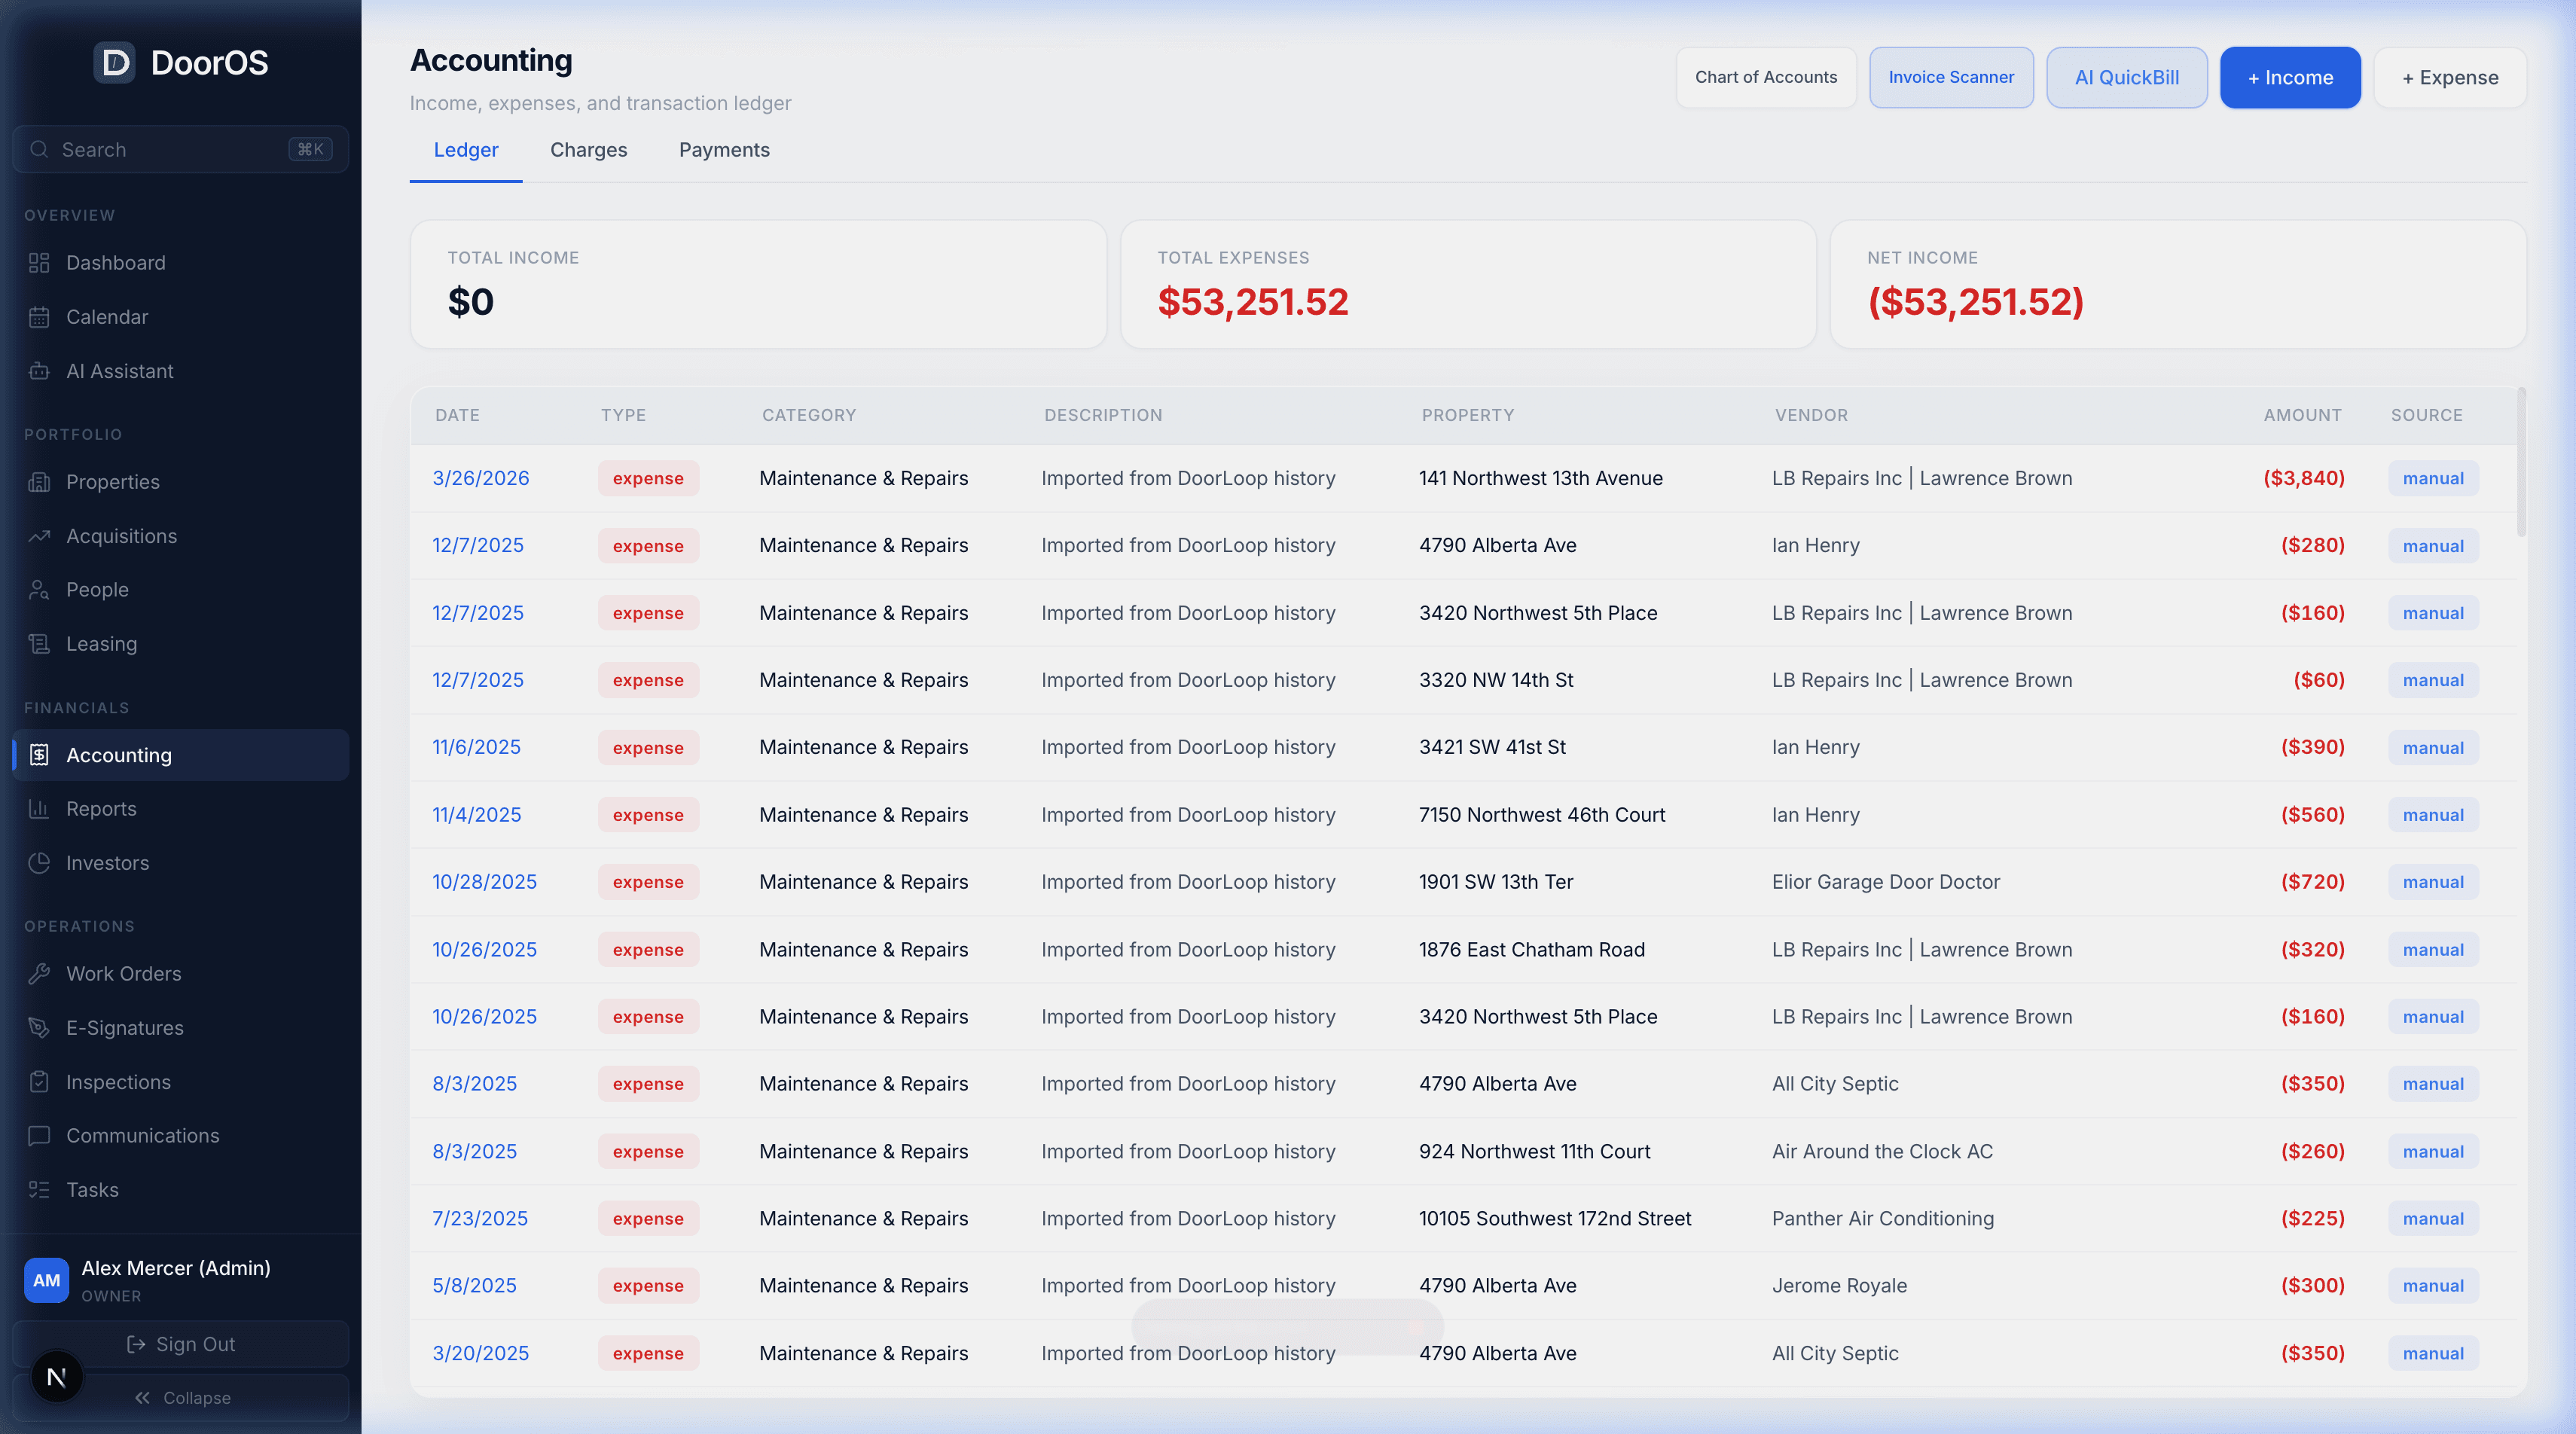Open the 3/20/2025 date link
Image resolution: width=2576 pixels, height=1434 pixels.
pyautogui.click(x=480, y=1354)
